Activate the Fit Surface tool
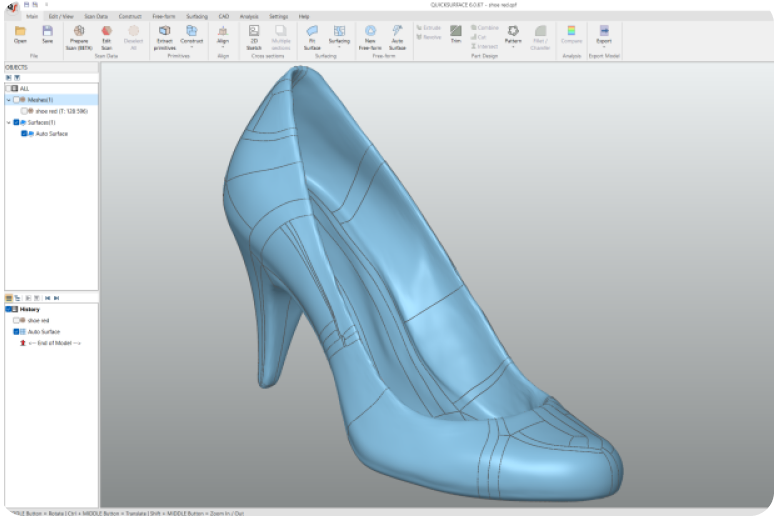Viewport: 774px width, 516px height. pyautogui.click(x=312, y=32)
